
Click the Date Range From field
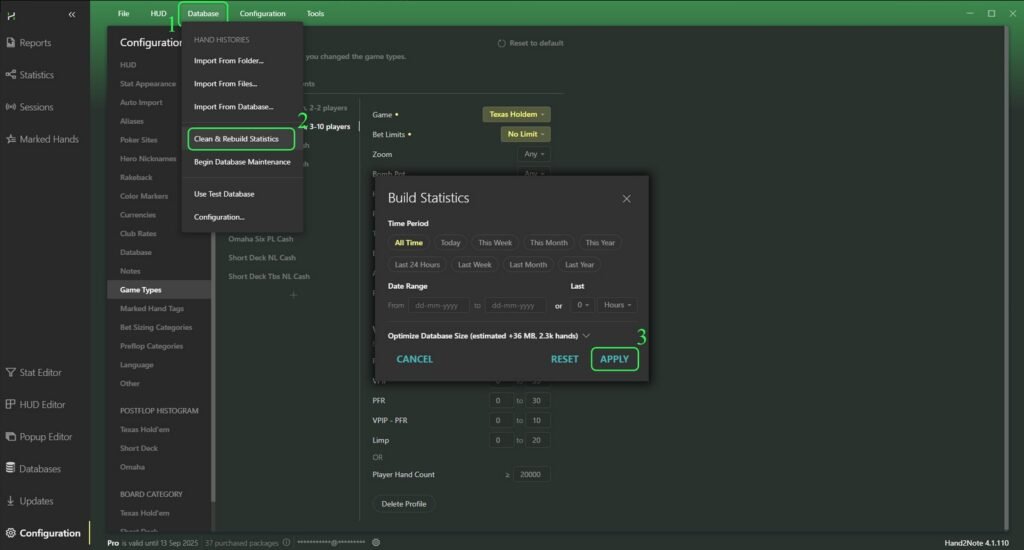[438, 305]
